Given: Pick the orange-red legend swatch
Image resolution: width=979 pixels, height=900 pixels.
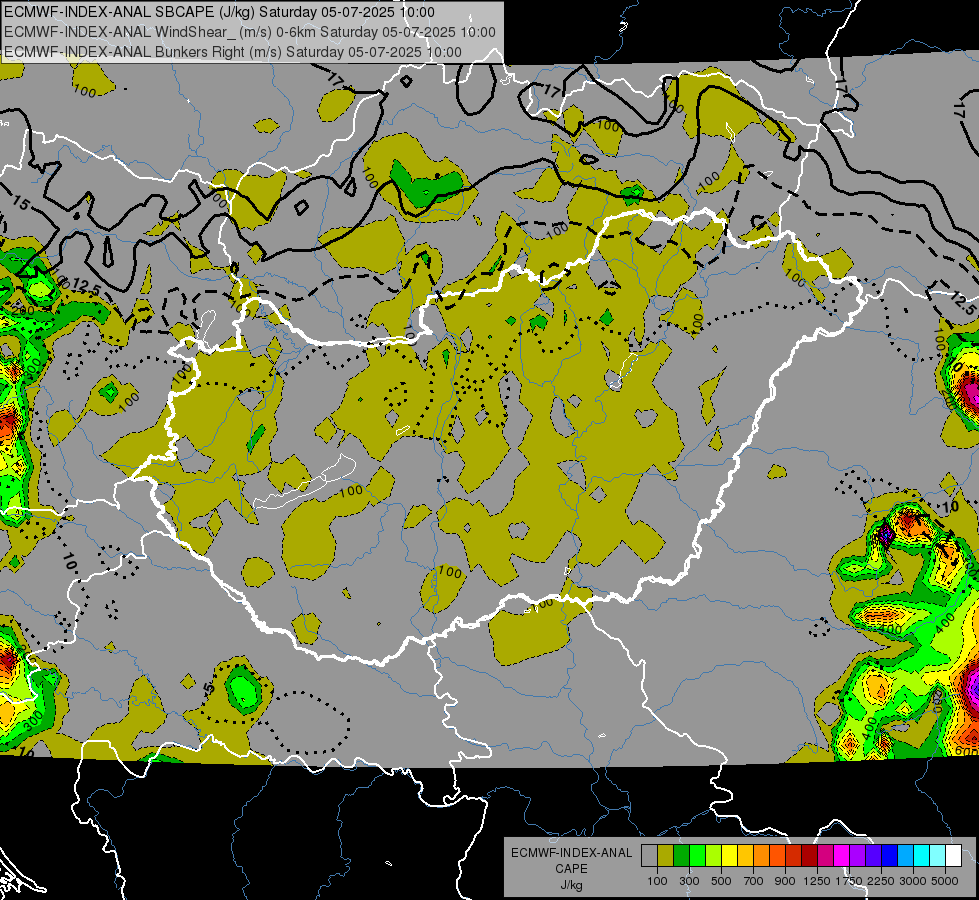Looking at the screenshot, I should 777,856.
